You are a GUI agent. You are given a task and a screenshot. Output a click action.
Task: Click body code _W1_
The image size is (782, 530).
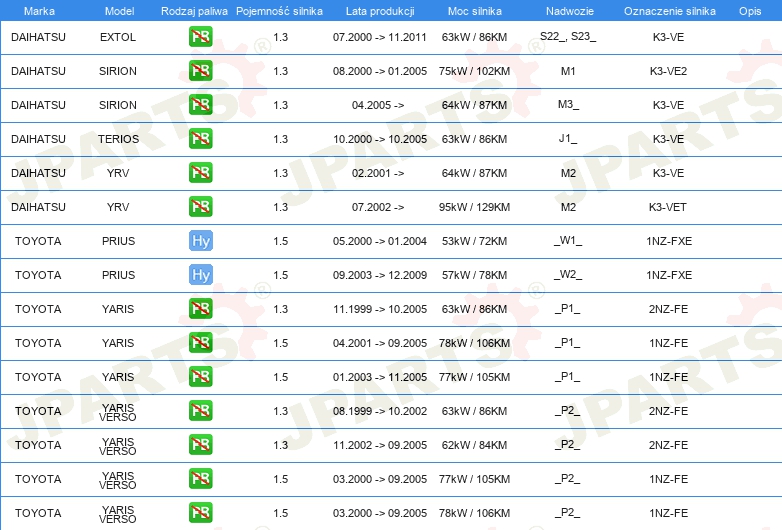(568, 240)
